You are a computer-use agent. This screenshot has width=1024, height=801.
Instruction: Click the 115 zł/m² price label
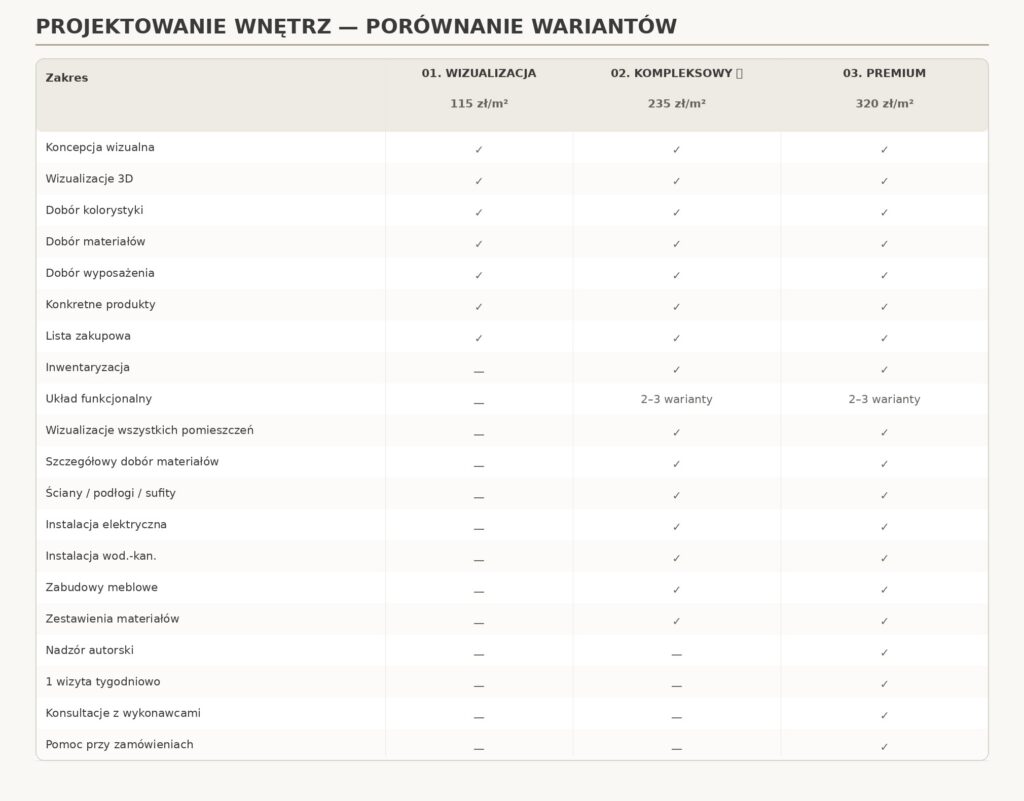(x=479, y=103)
